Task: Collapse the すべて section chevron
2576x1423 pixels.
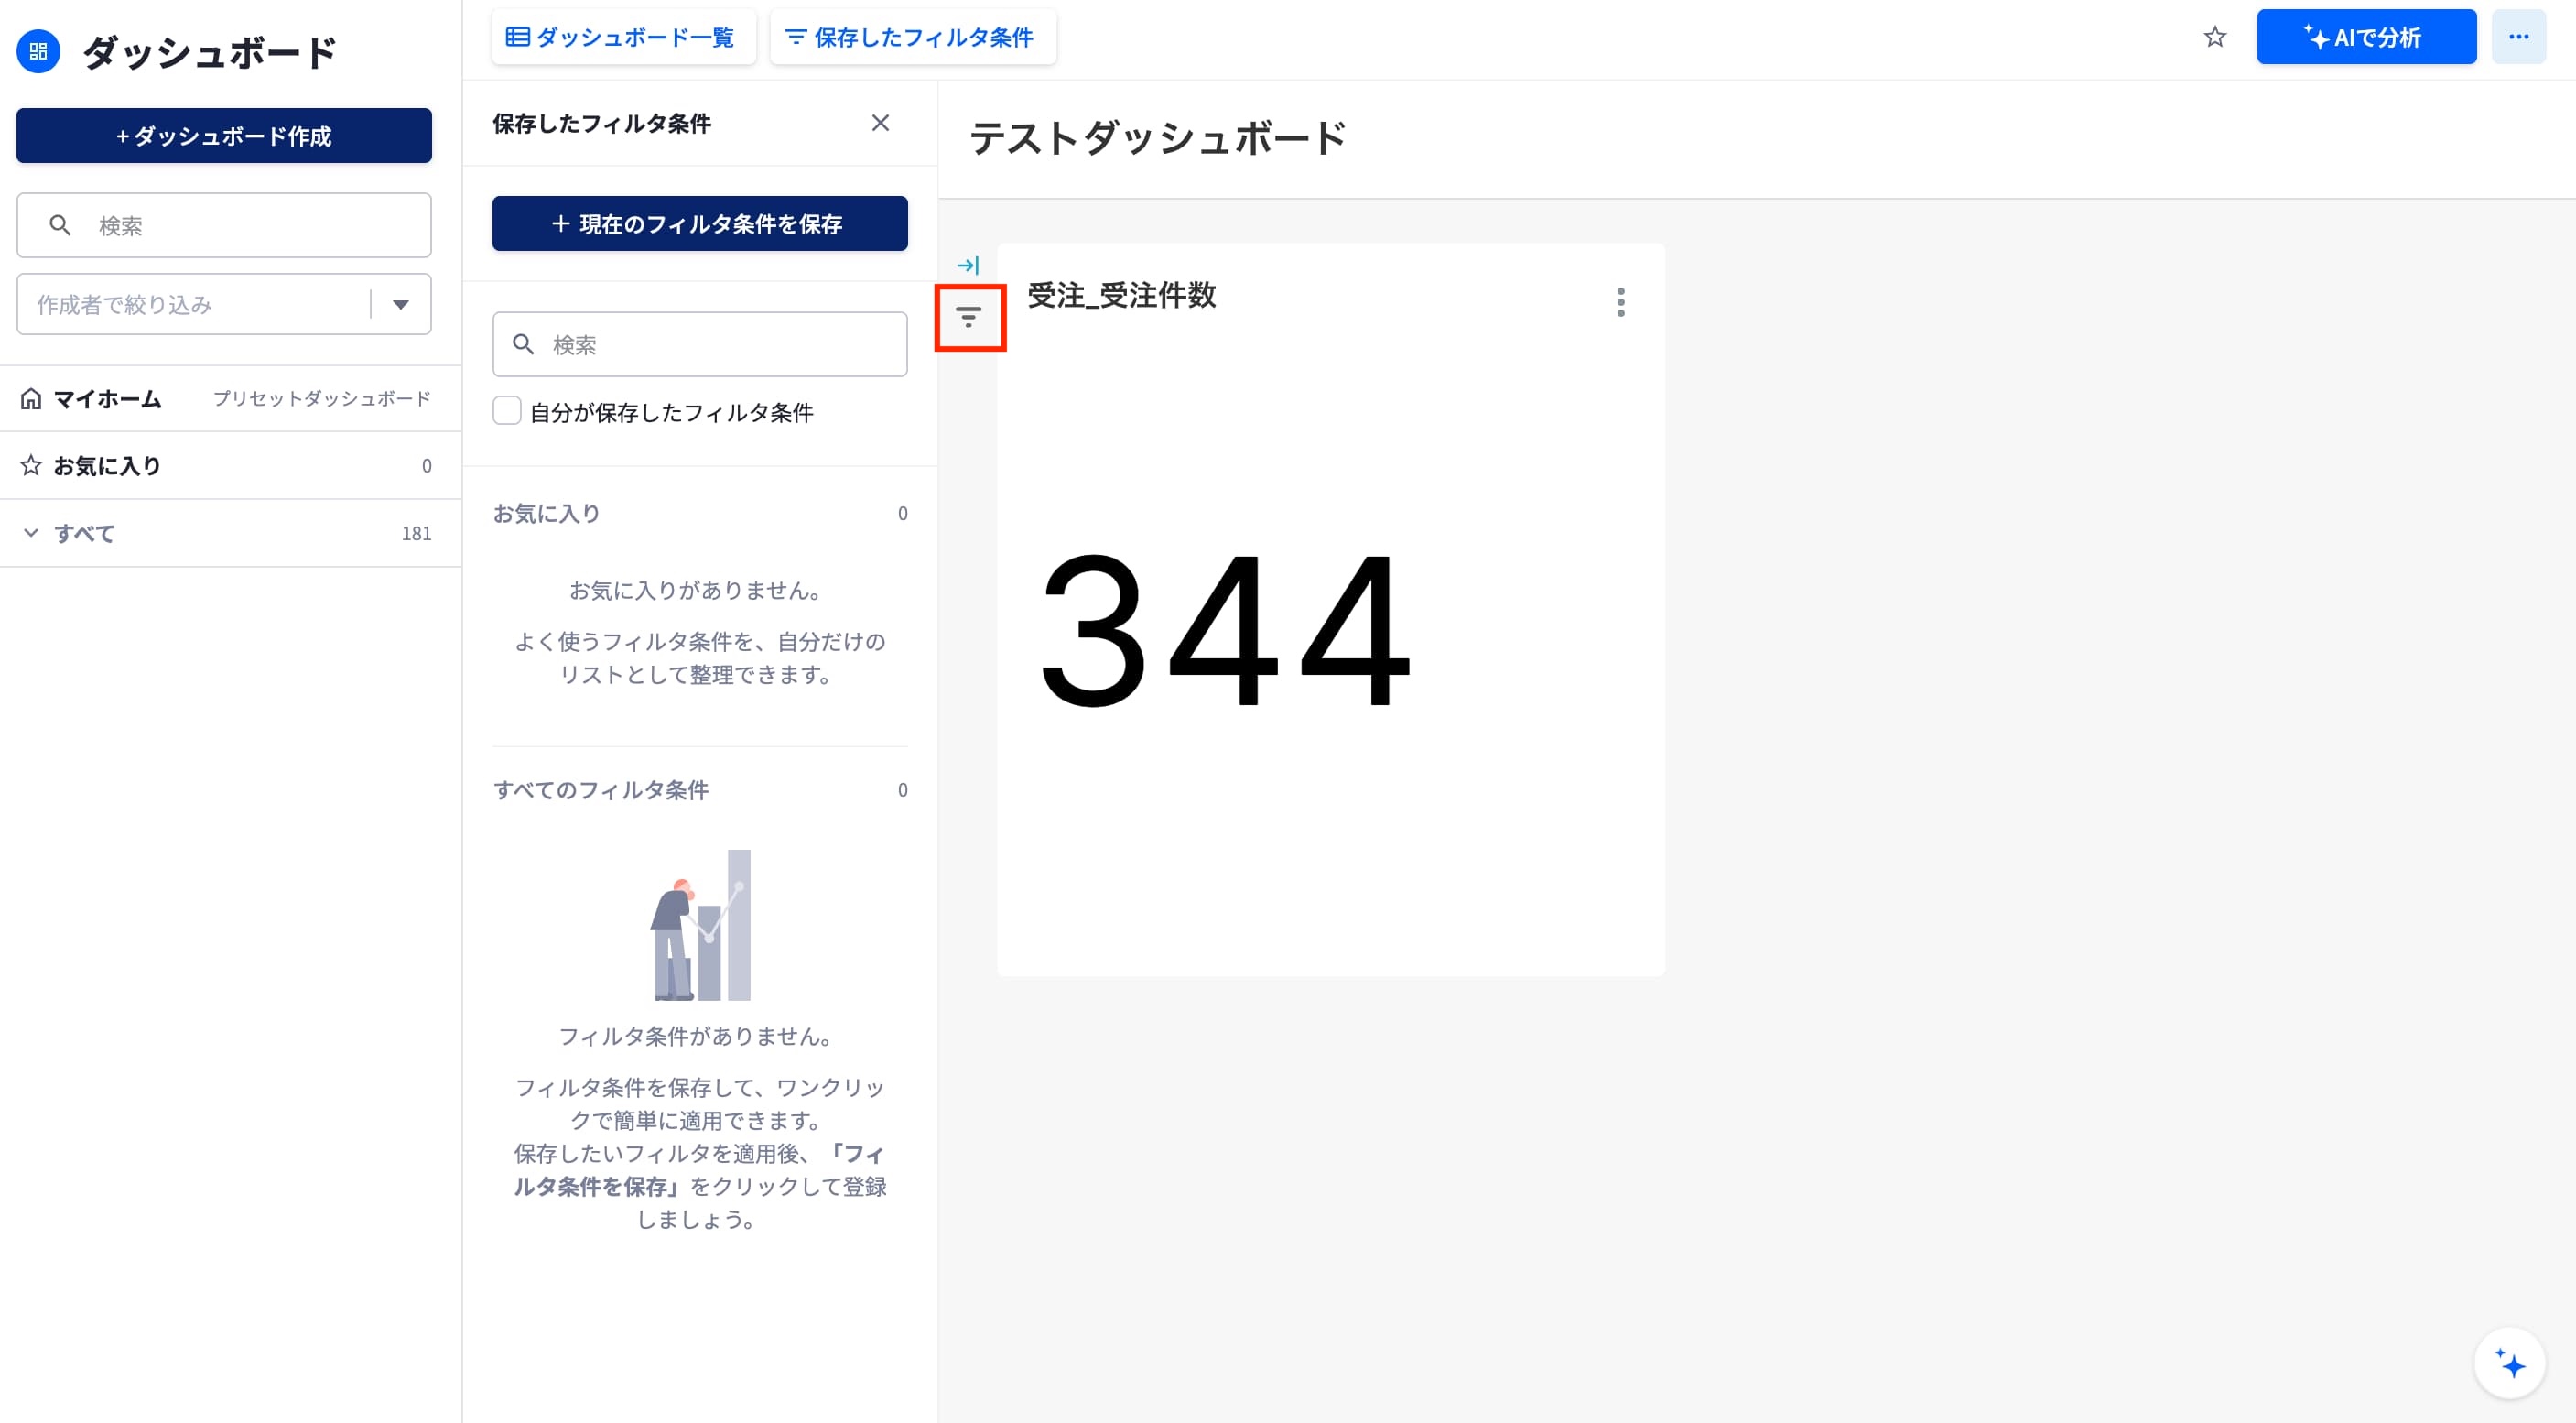Action: point(31,533)
